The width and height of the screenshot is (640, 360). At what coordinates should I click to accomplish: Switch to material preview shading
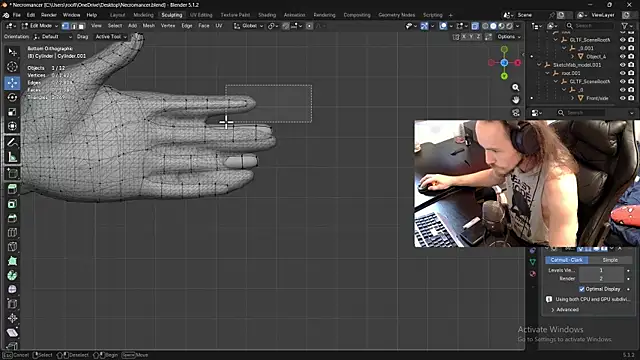pos(501,26)
